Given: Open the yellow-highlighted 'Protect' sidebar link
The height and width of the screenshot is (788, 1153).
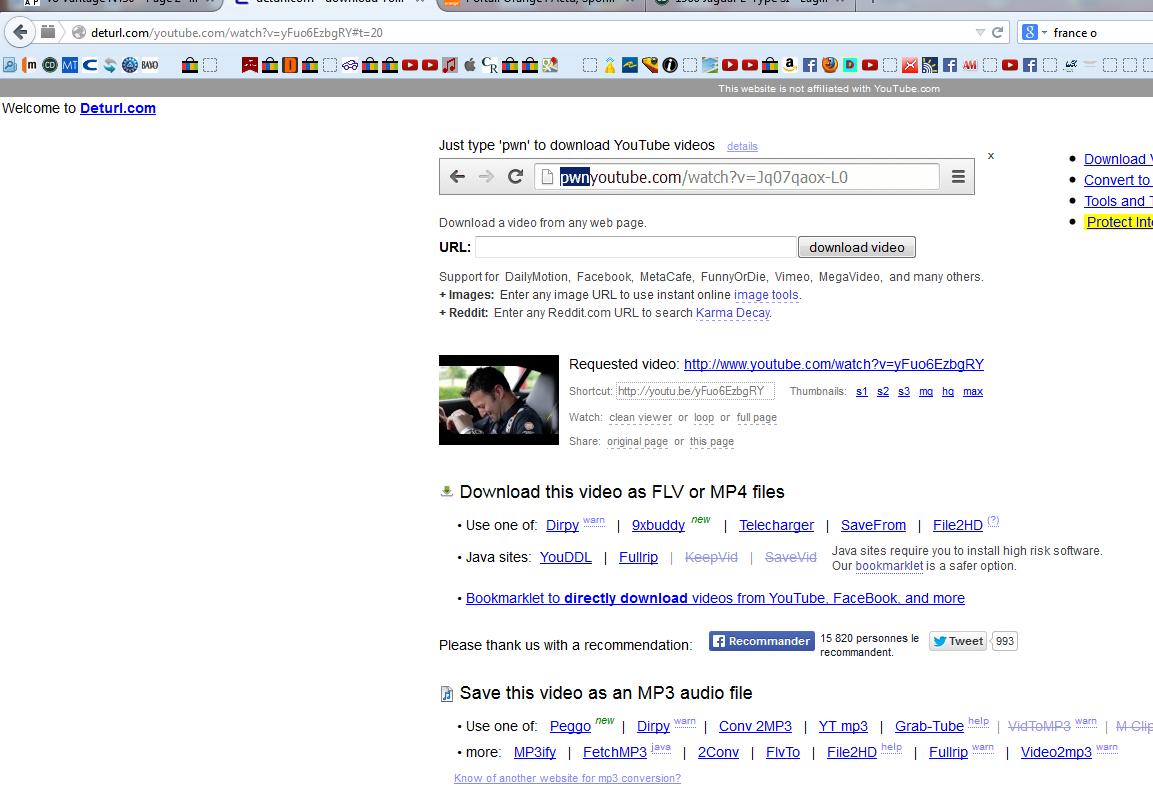Looking at the screenshot, I should click(1119, 222).
